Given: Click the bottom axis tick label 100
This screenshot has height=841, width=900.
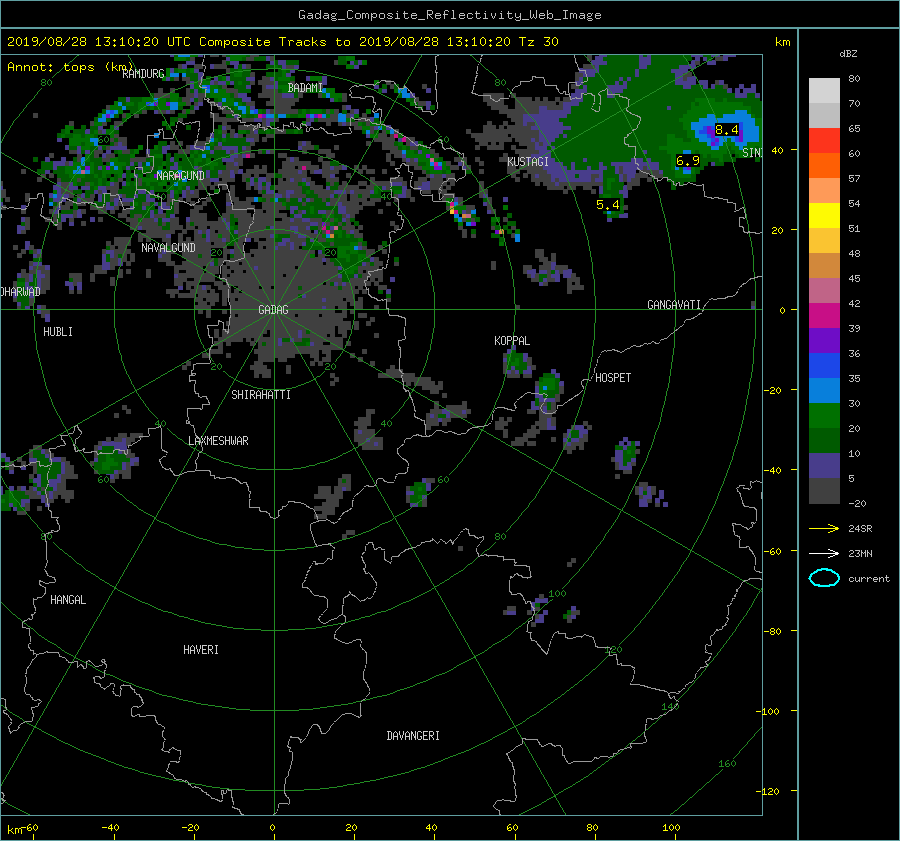Looking at the screenshot, I should click(x=671, y=828).
